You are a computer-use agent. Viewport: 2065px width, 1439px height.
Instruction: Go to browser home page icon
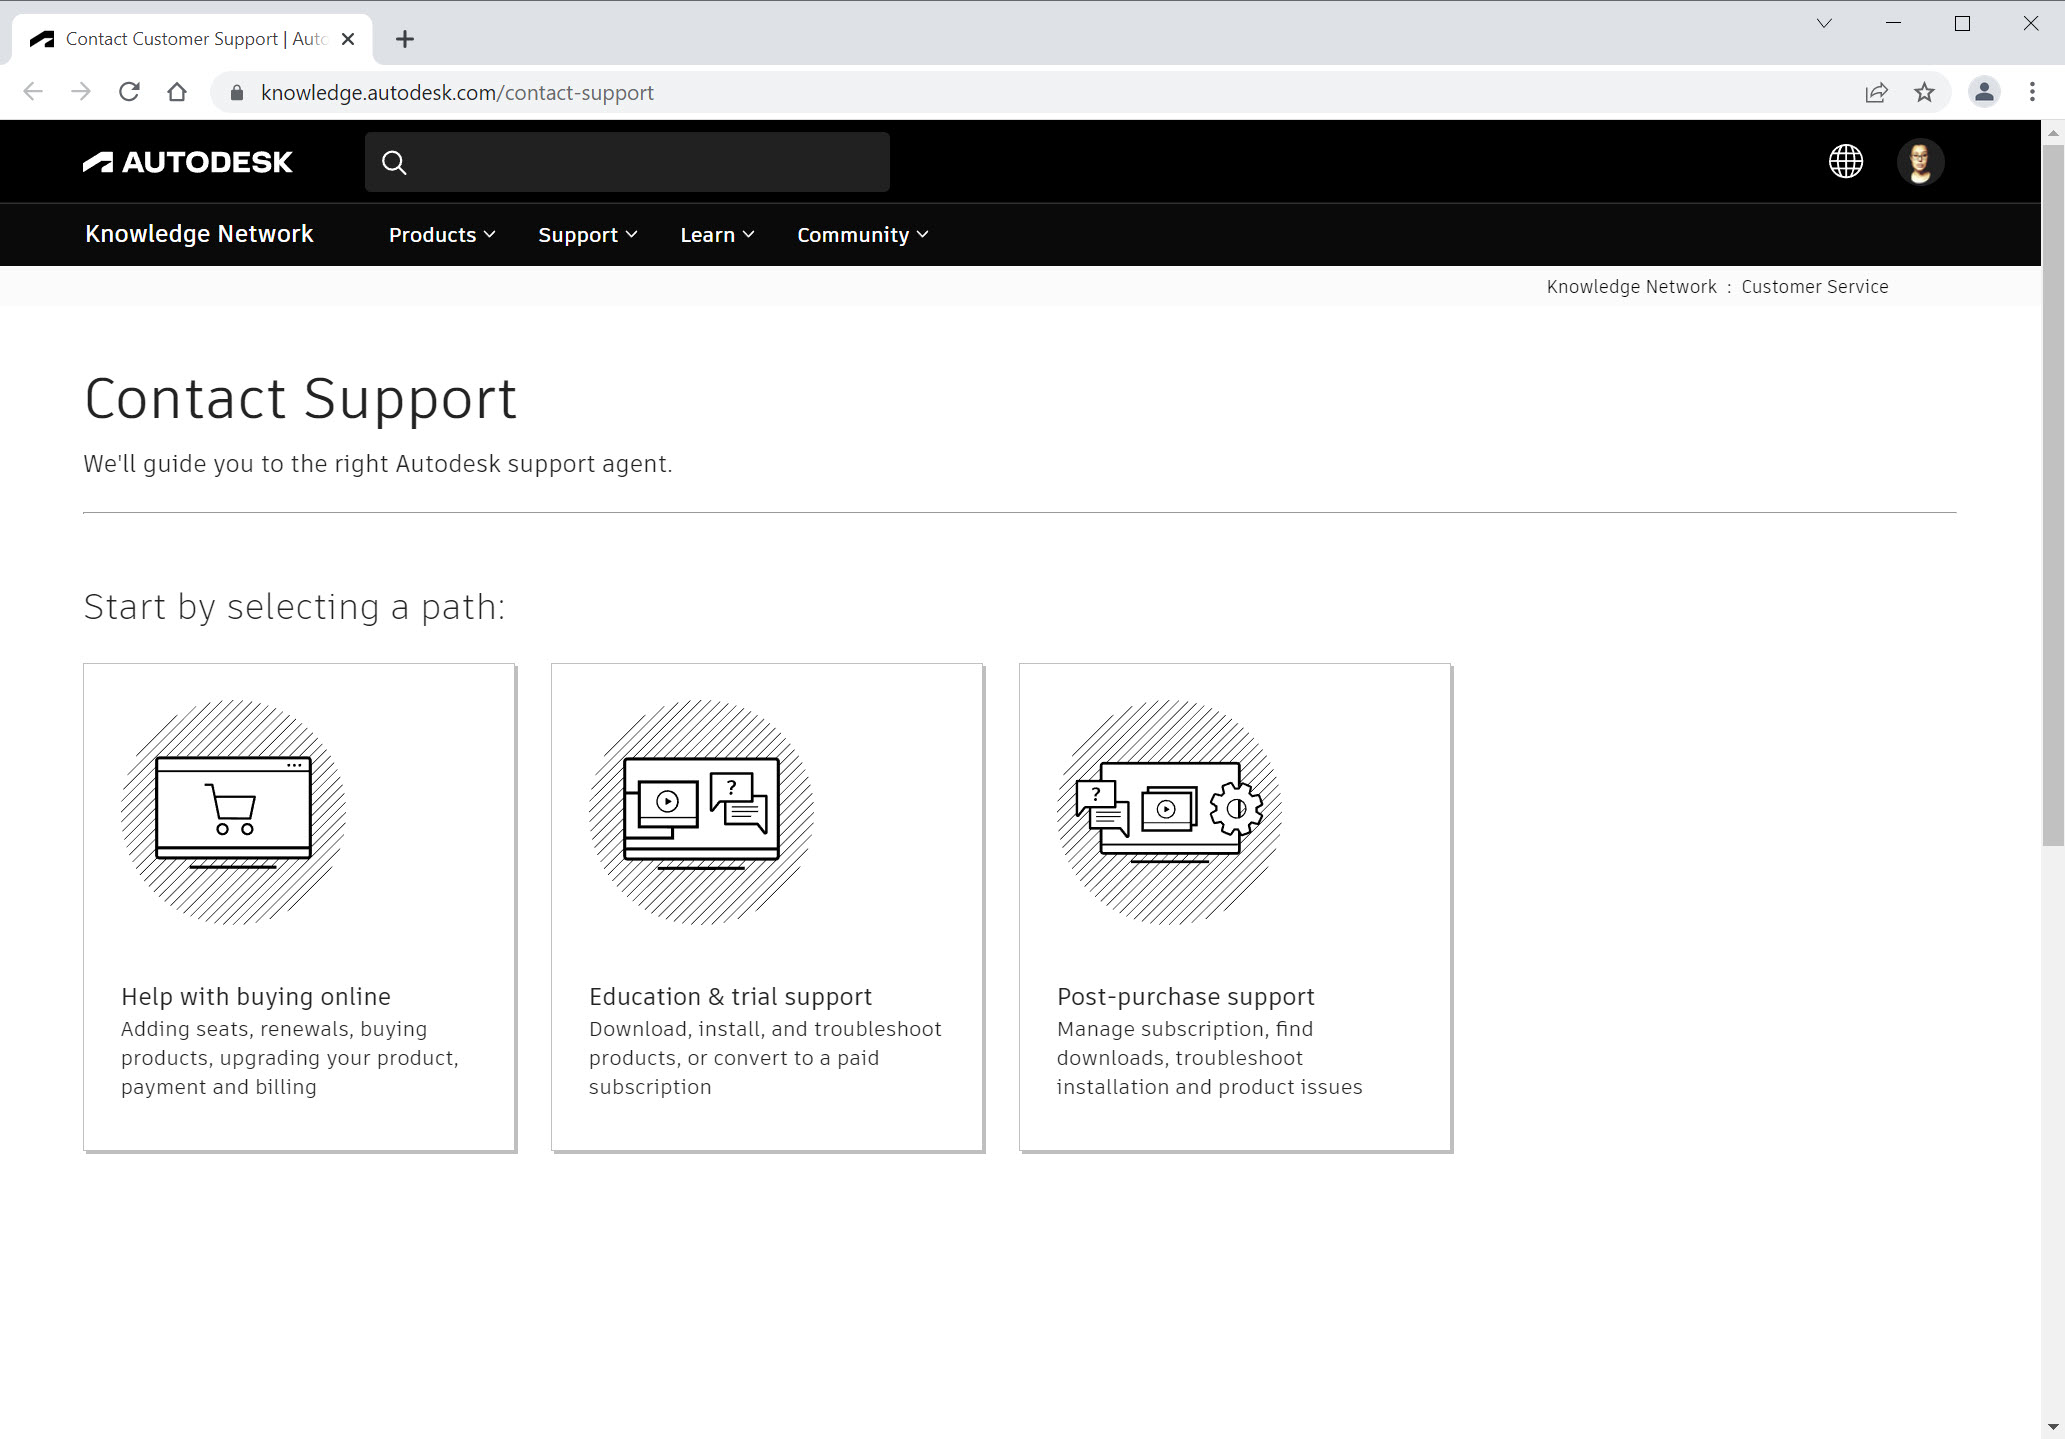[x=177, y=92]
